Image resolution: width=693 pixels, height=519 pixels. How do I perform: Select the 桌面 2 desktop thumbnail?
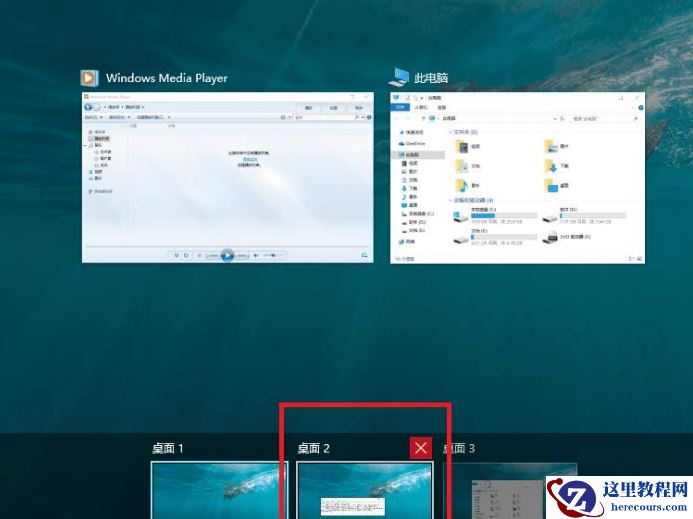pos(365,490)
